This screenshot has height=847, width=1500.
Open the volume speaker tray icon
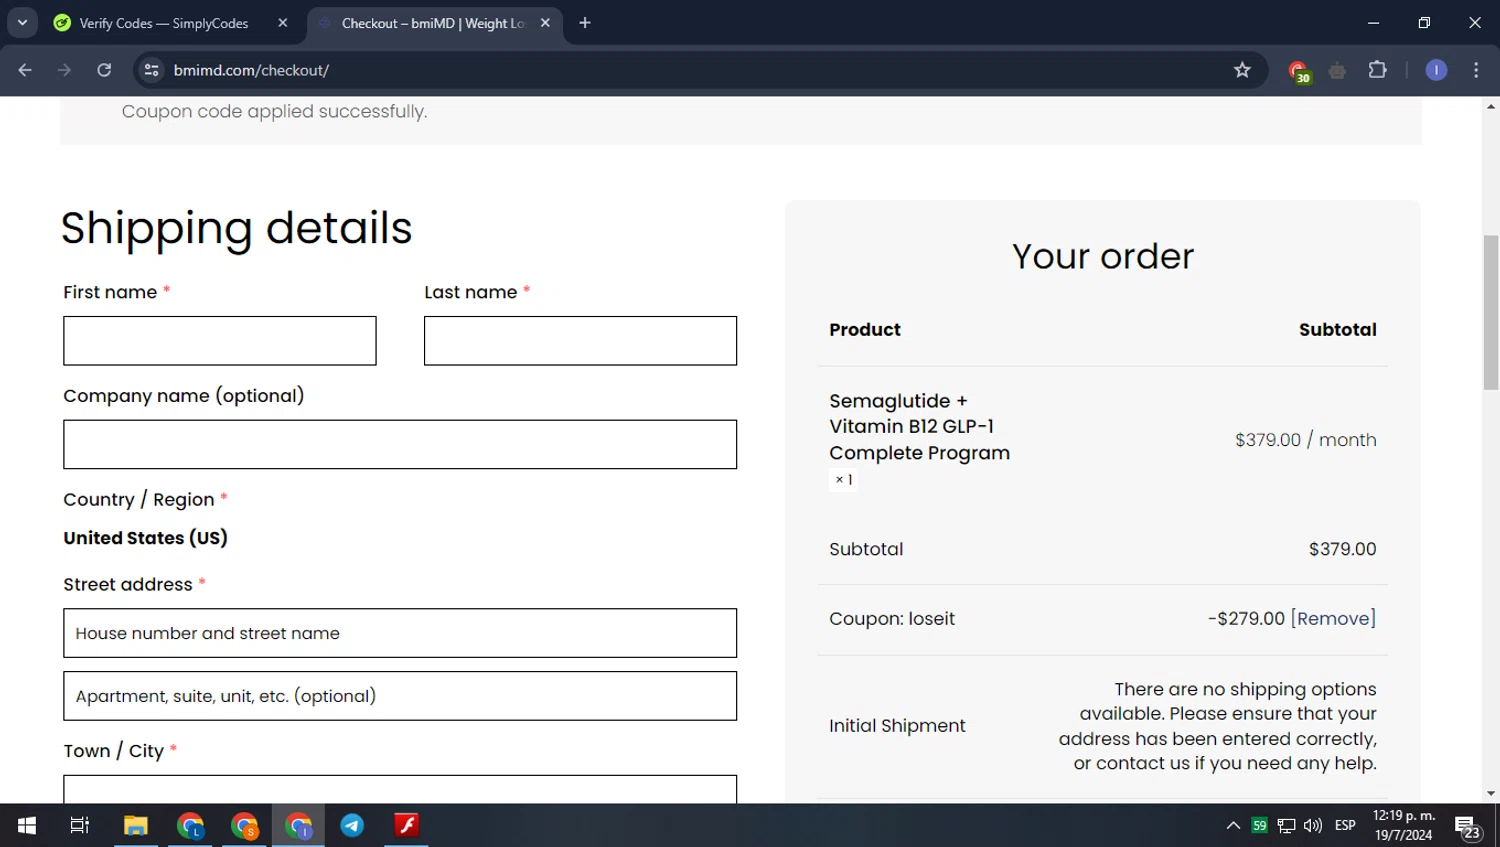1313,825
